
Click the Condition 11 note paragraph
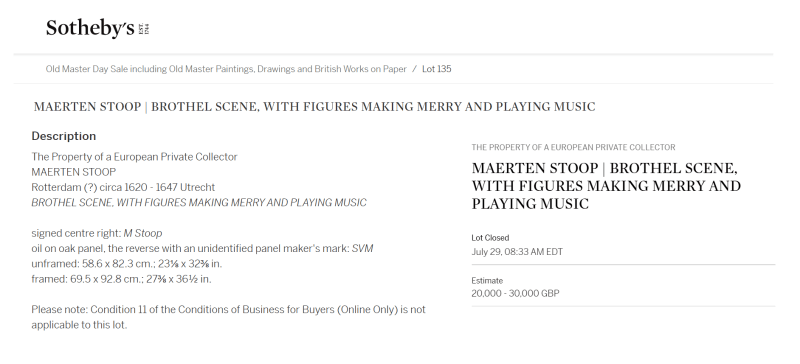pos(228,317)
